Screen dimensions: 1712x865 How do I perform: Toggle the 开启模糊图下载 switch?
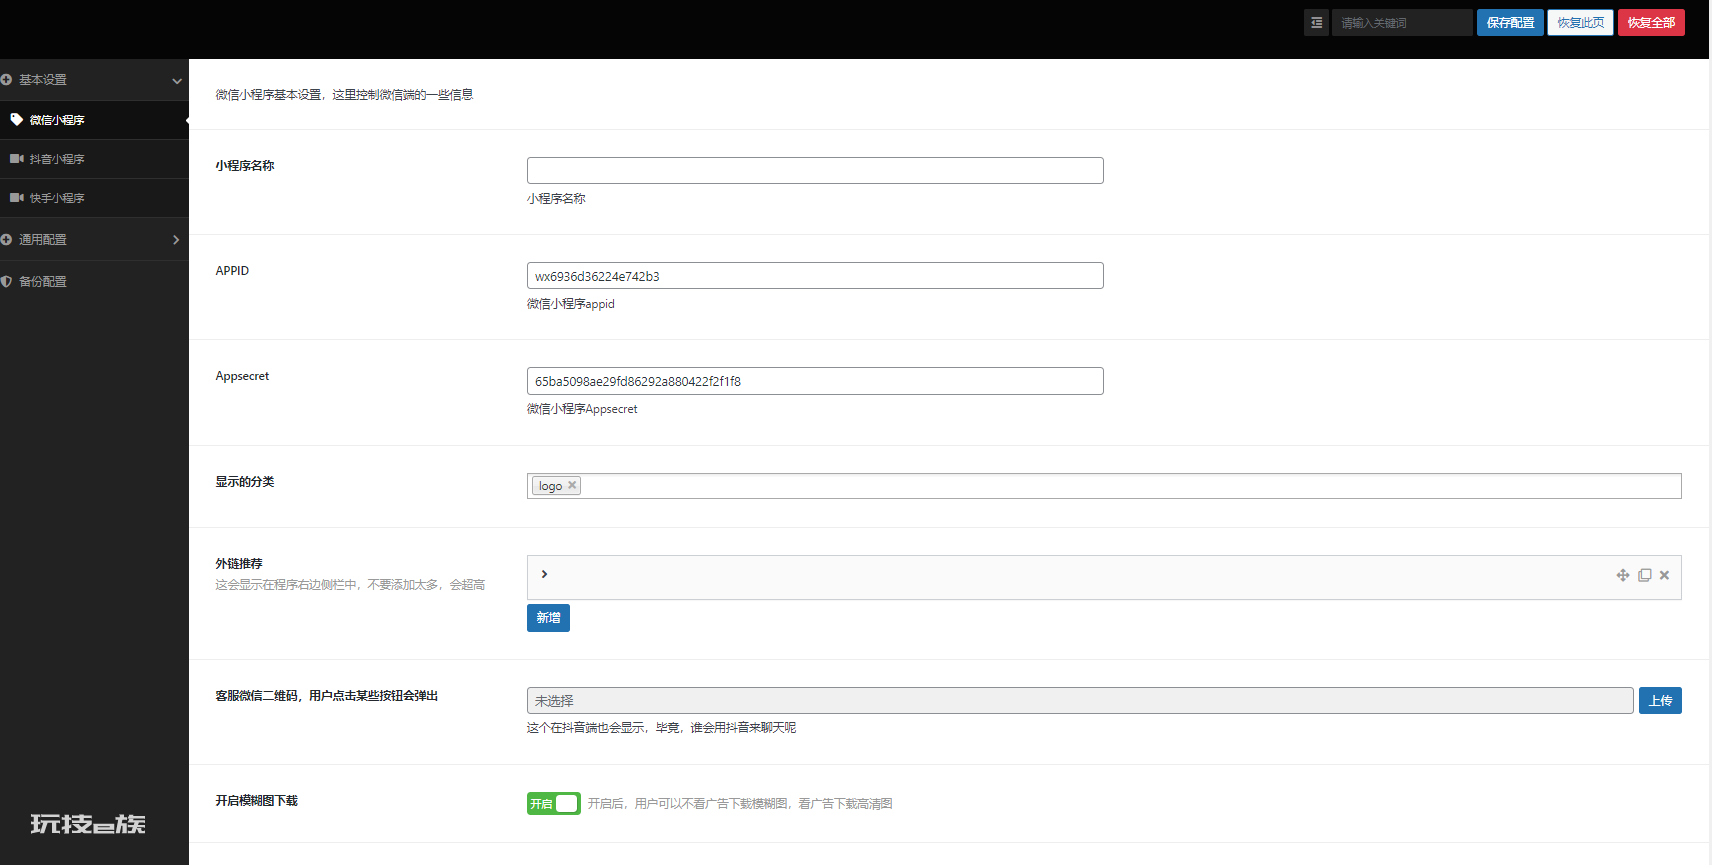coord(553,803)
